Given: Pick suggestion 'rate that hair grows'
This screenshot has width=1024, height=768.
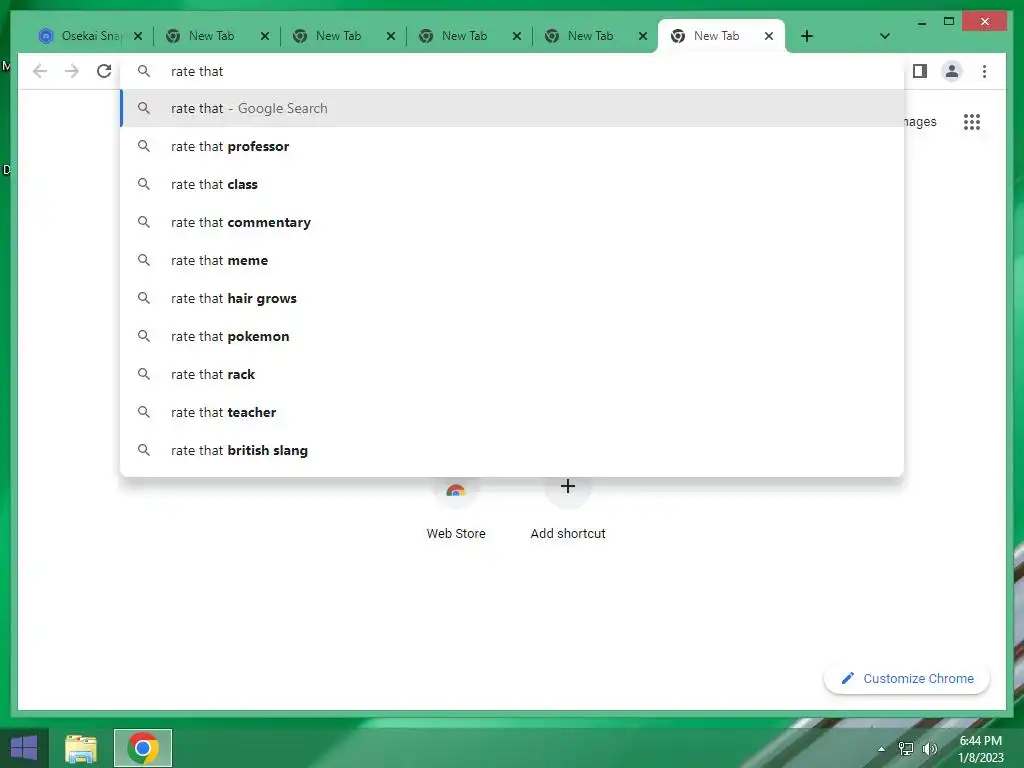Looking at the screenshot, I should tap(513, 298).
